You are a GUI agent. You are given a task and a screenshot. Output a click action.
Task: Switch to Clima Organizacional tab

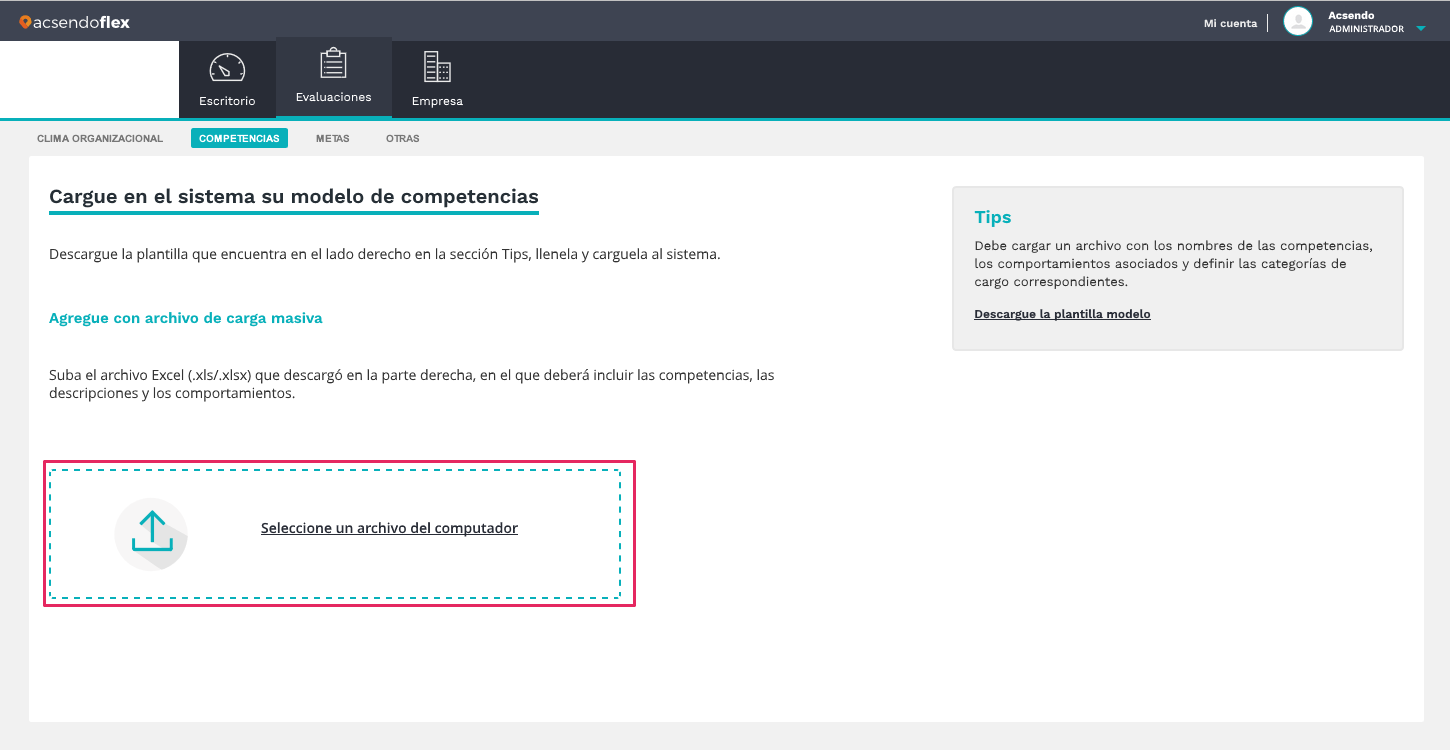coord(100,138)
